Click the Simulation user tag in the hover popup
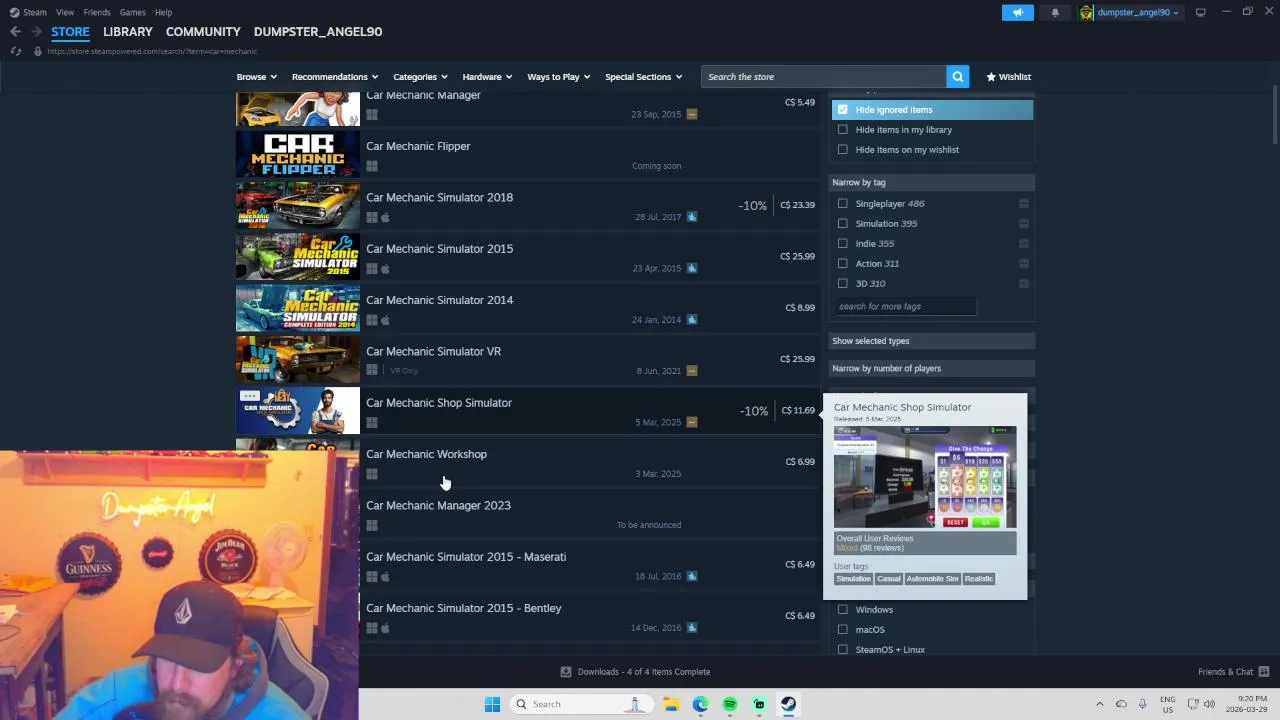Viewport: 1280px width, 720px height. point(853,579)
